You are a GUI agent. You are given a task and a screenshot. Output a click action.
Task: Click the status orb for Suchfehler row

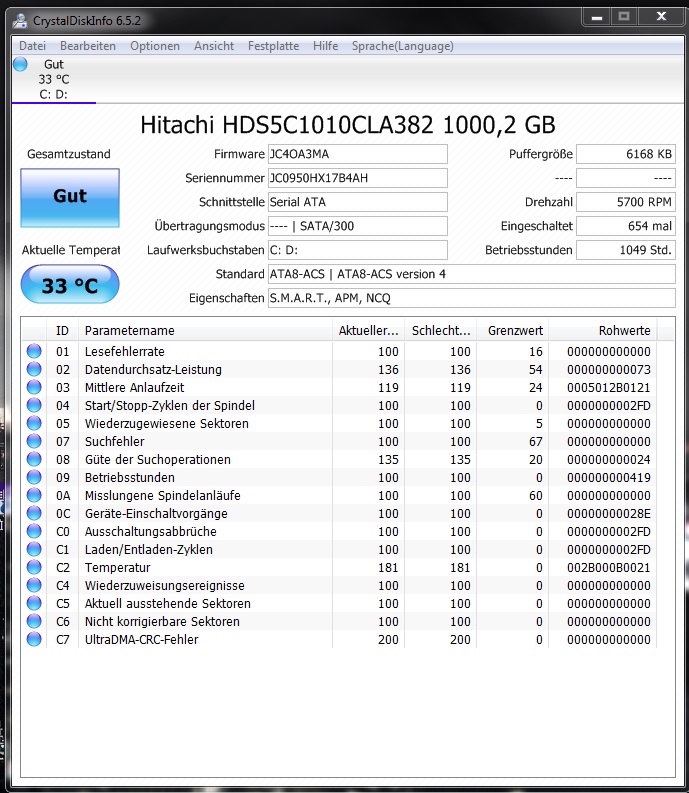coord(34,441)
